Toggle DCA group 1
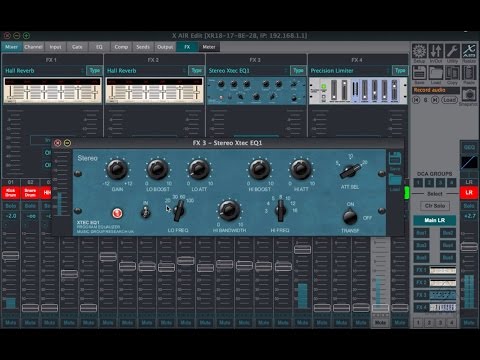Viewport: 480px width, 360px height. coord(418,182)
